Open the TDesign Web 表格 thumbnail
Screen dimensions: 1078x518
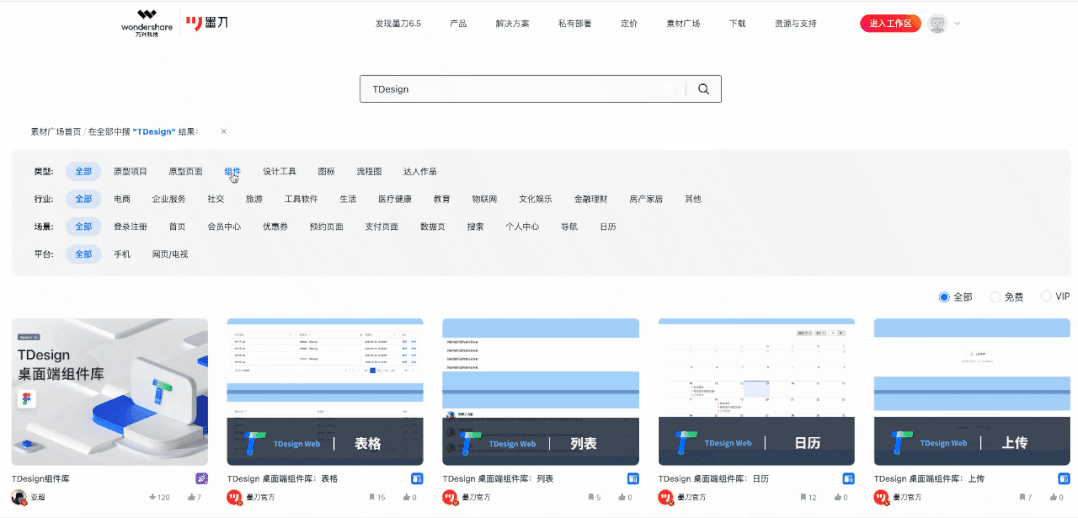click(325, 391)
